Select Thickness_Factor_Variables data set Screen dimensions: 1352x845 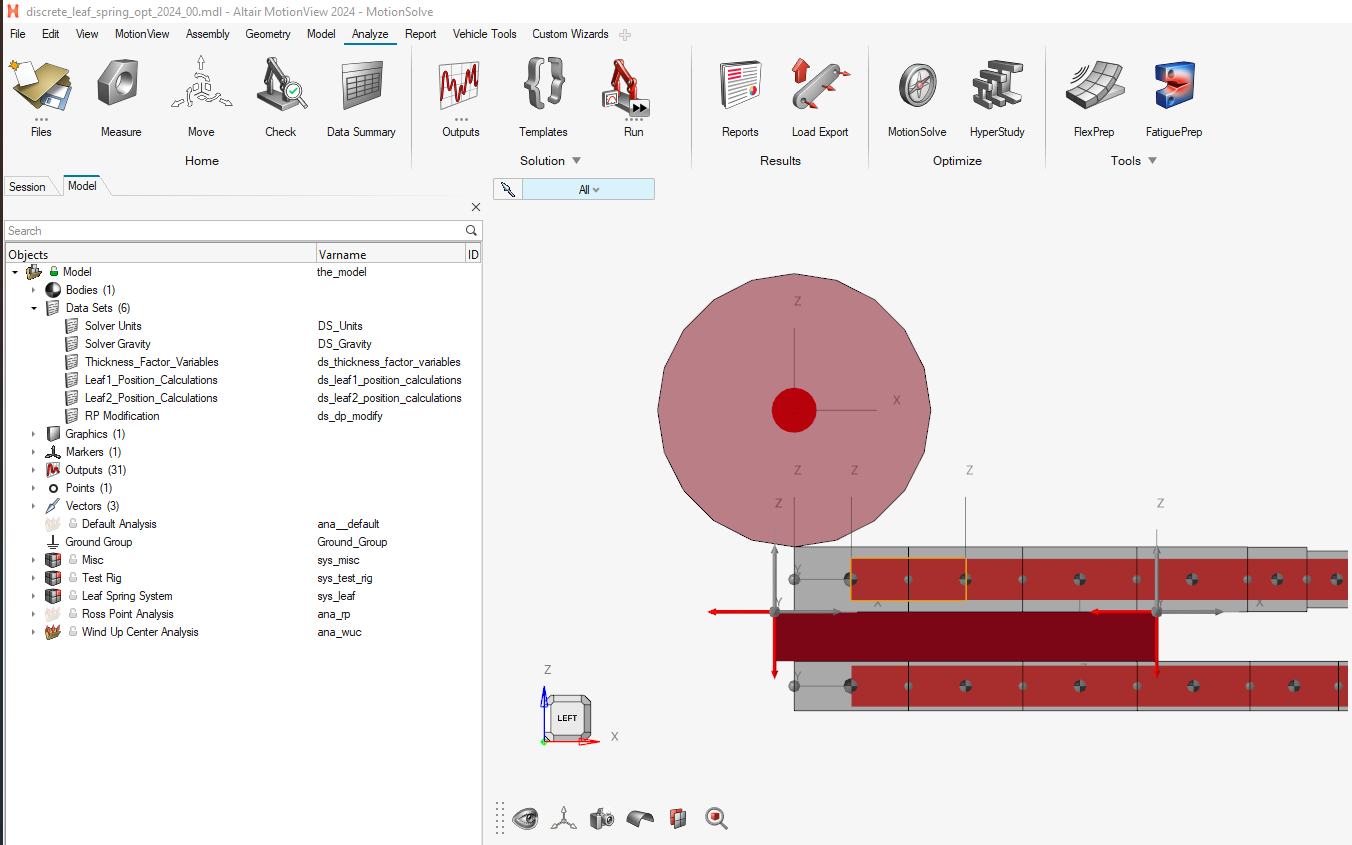click(x=152, y=362)
